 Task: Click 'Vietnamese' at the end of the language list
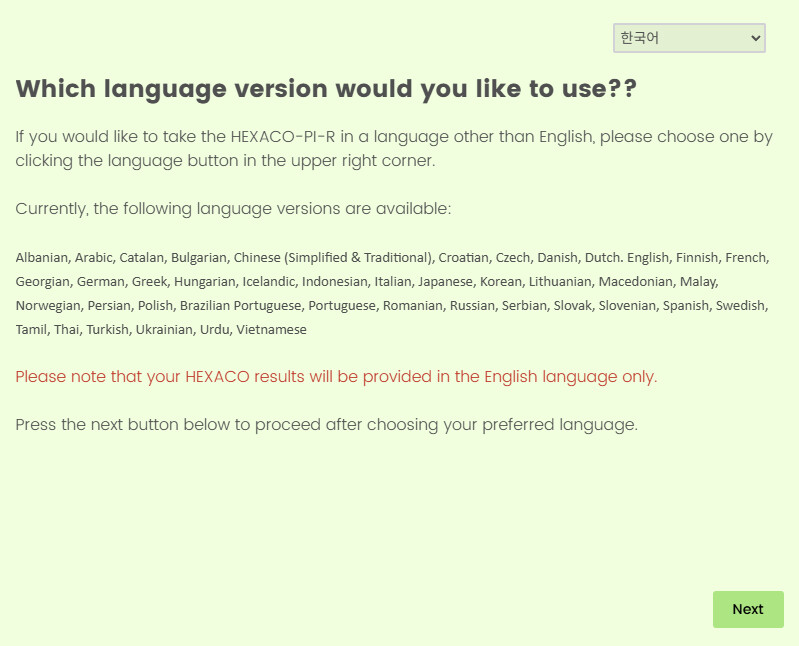[271, 330]
